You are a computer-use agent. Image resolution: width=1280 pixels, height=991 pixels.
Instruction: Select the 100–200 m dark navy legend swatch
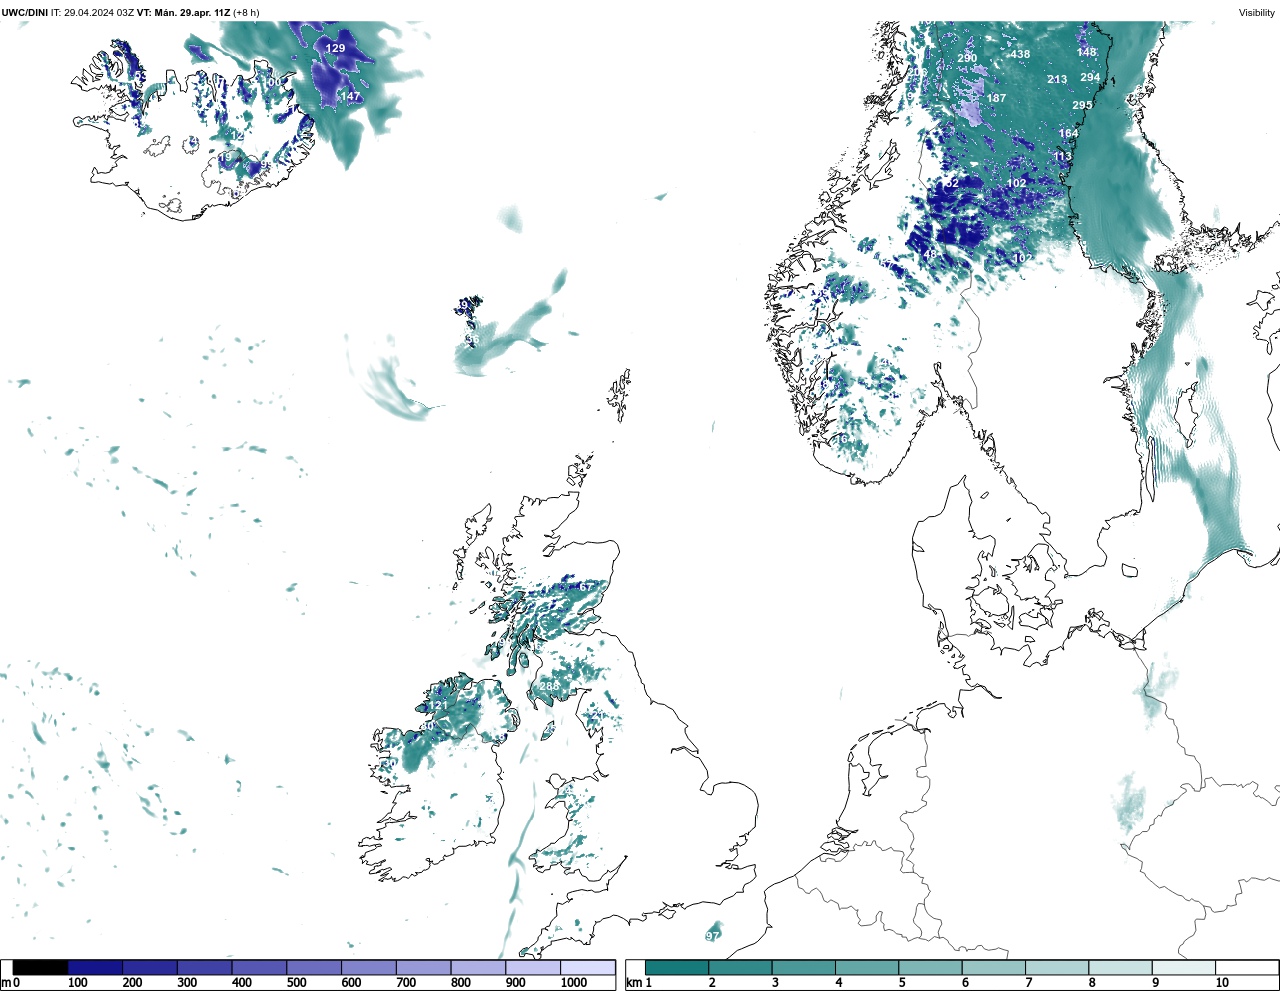[x=95, y=967]
